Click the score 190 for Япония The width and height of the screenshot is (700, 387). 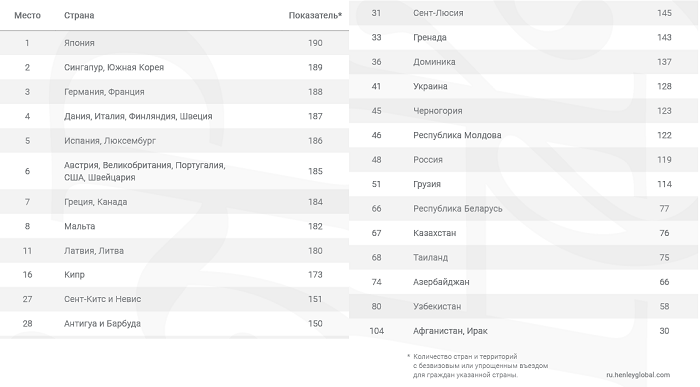point(315,43)
